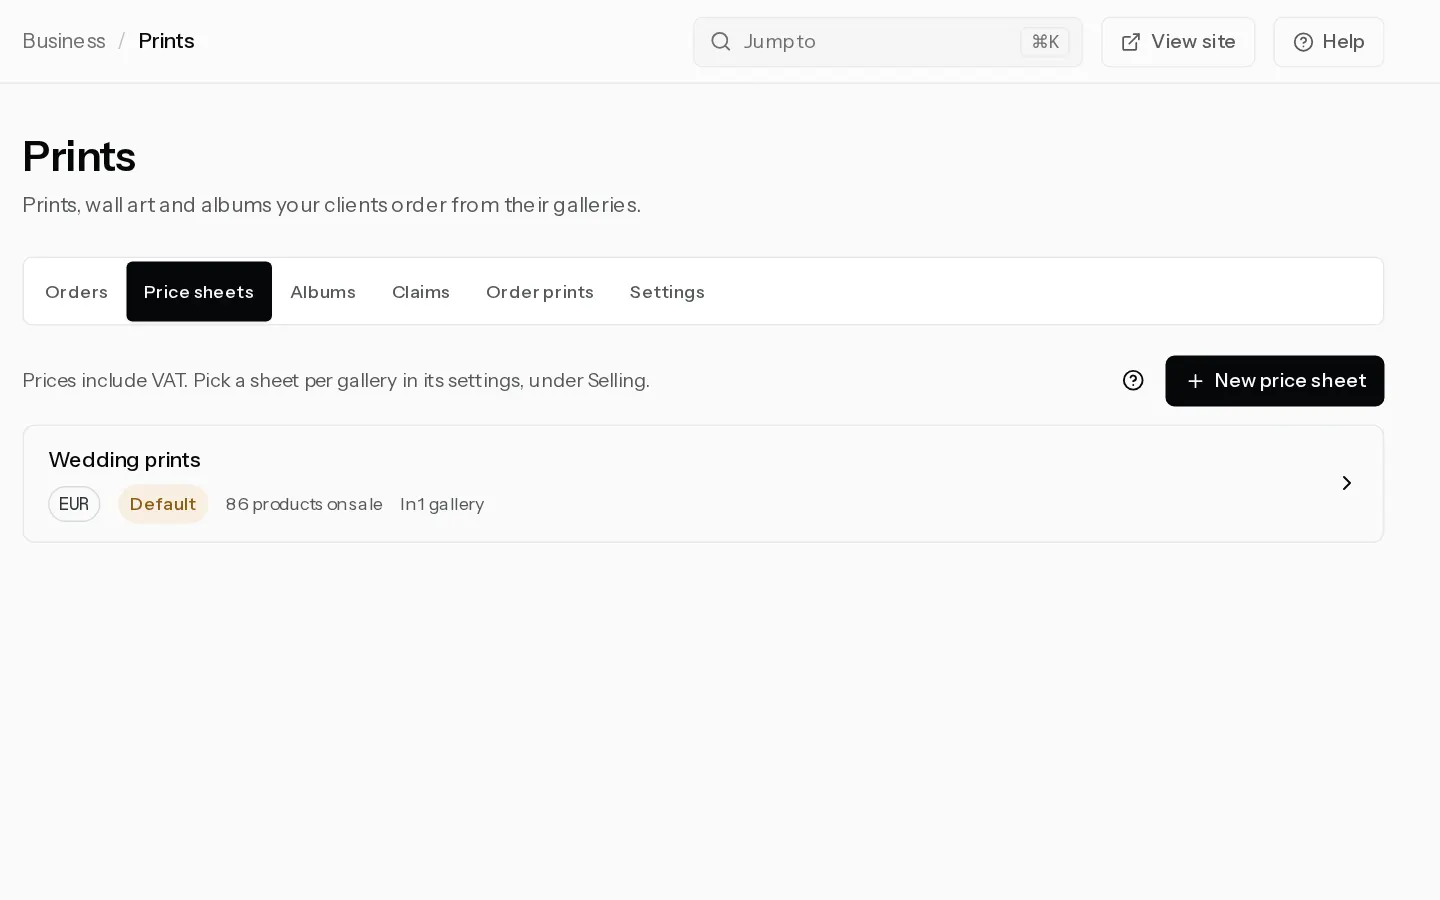The image size is (1440, 900).
Task: Click the 'Prints, wall art and albums' subtitle
Action: tap(331, 205)
